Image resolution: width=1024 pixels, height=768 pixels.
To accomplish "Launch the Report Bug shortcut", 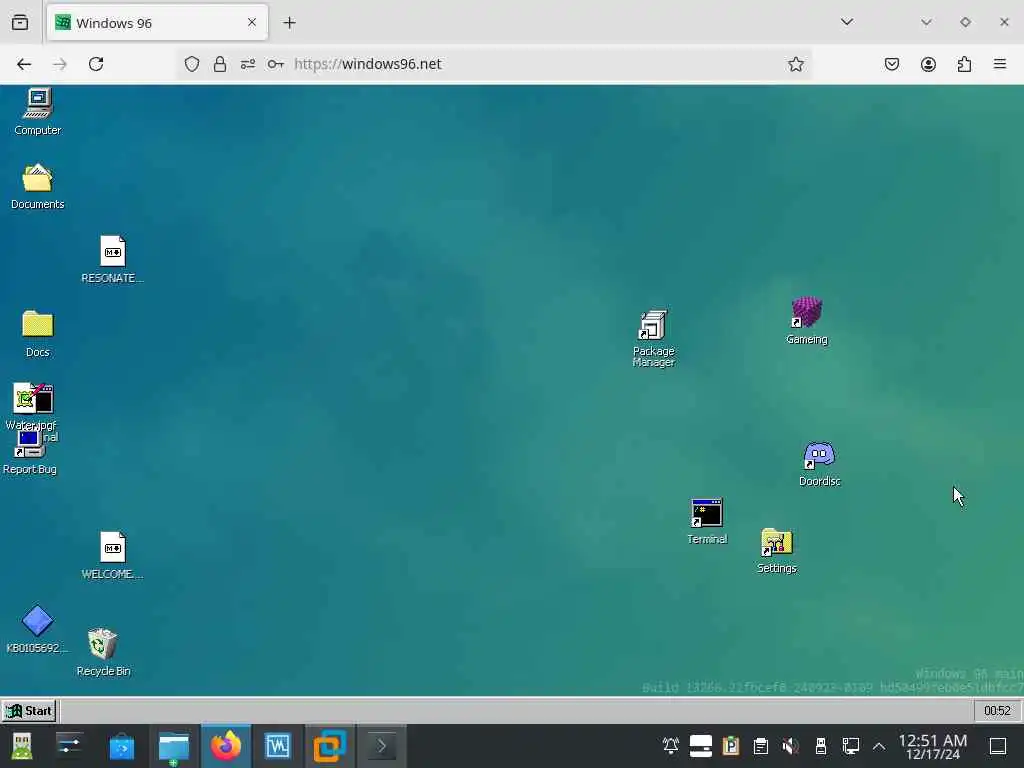I will click(x=29, y=453).
